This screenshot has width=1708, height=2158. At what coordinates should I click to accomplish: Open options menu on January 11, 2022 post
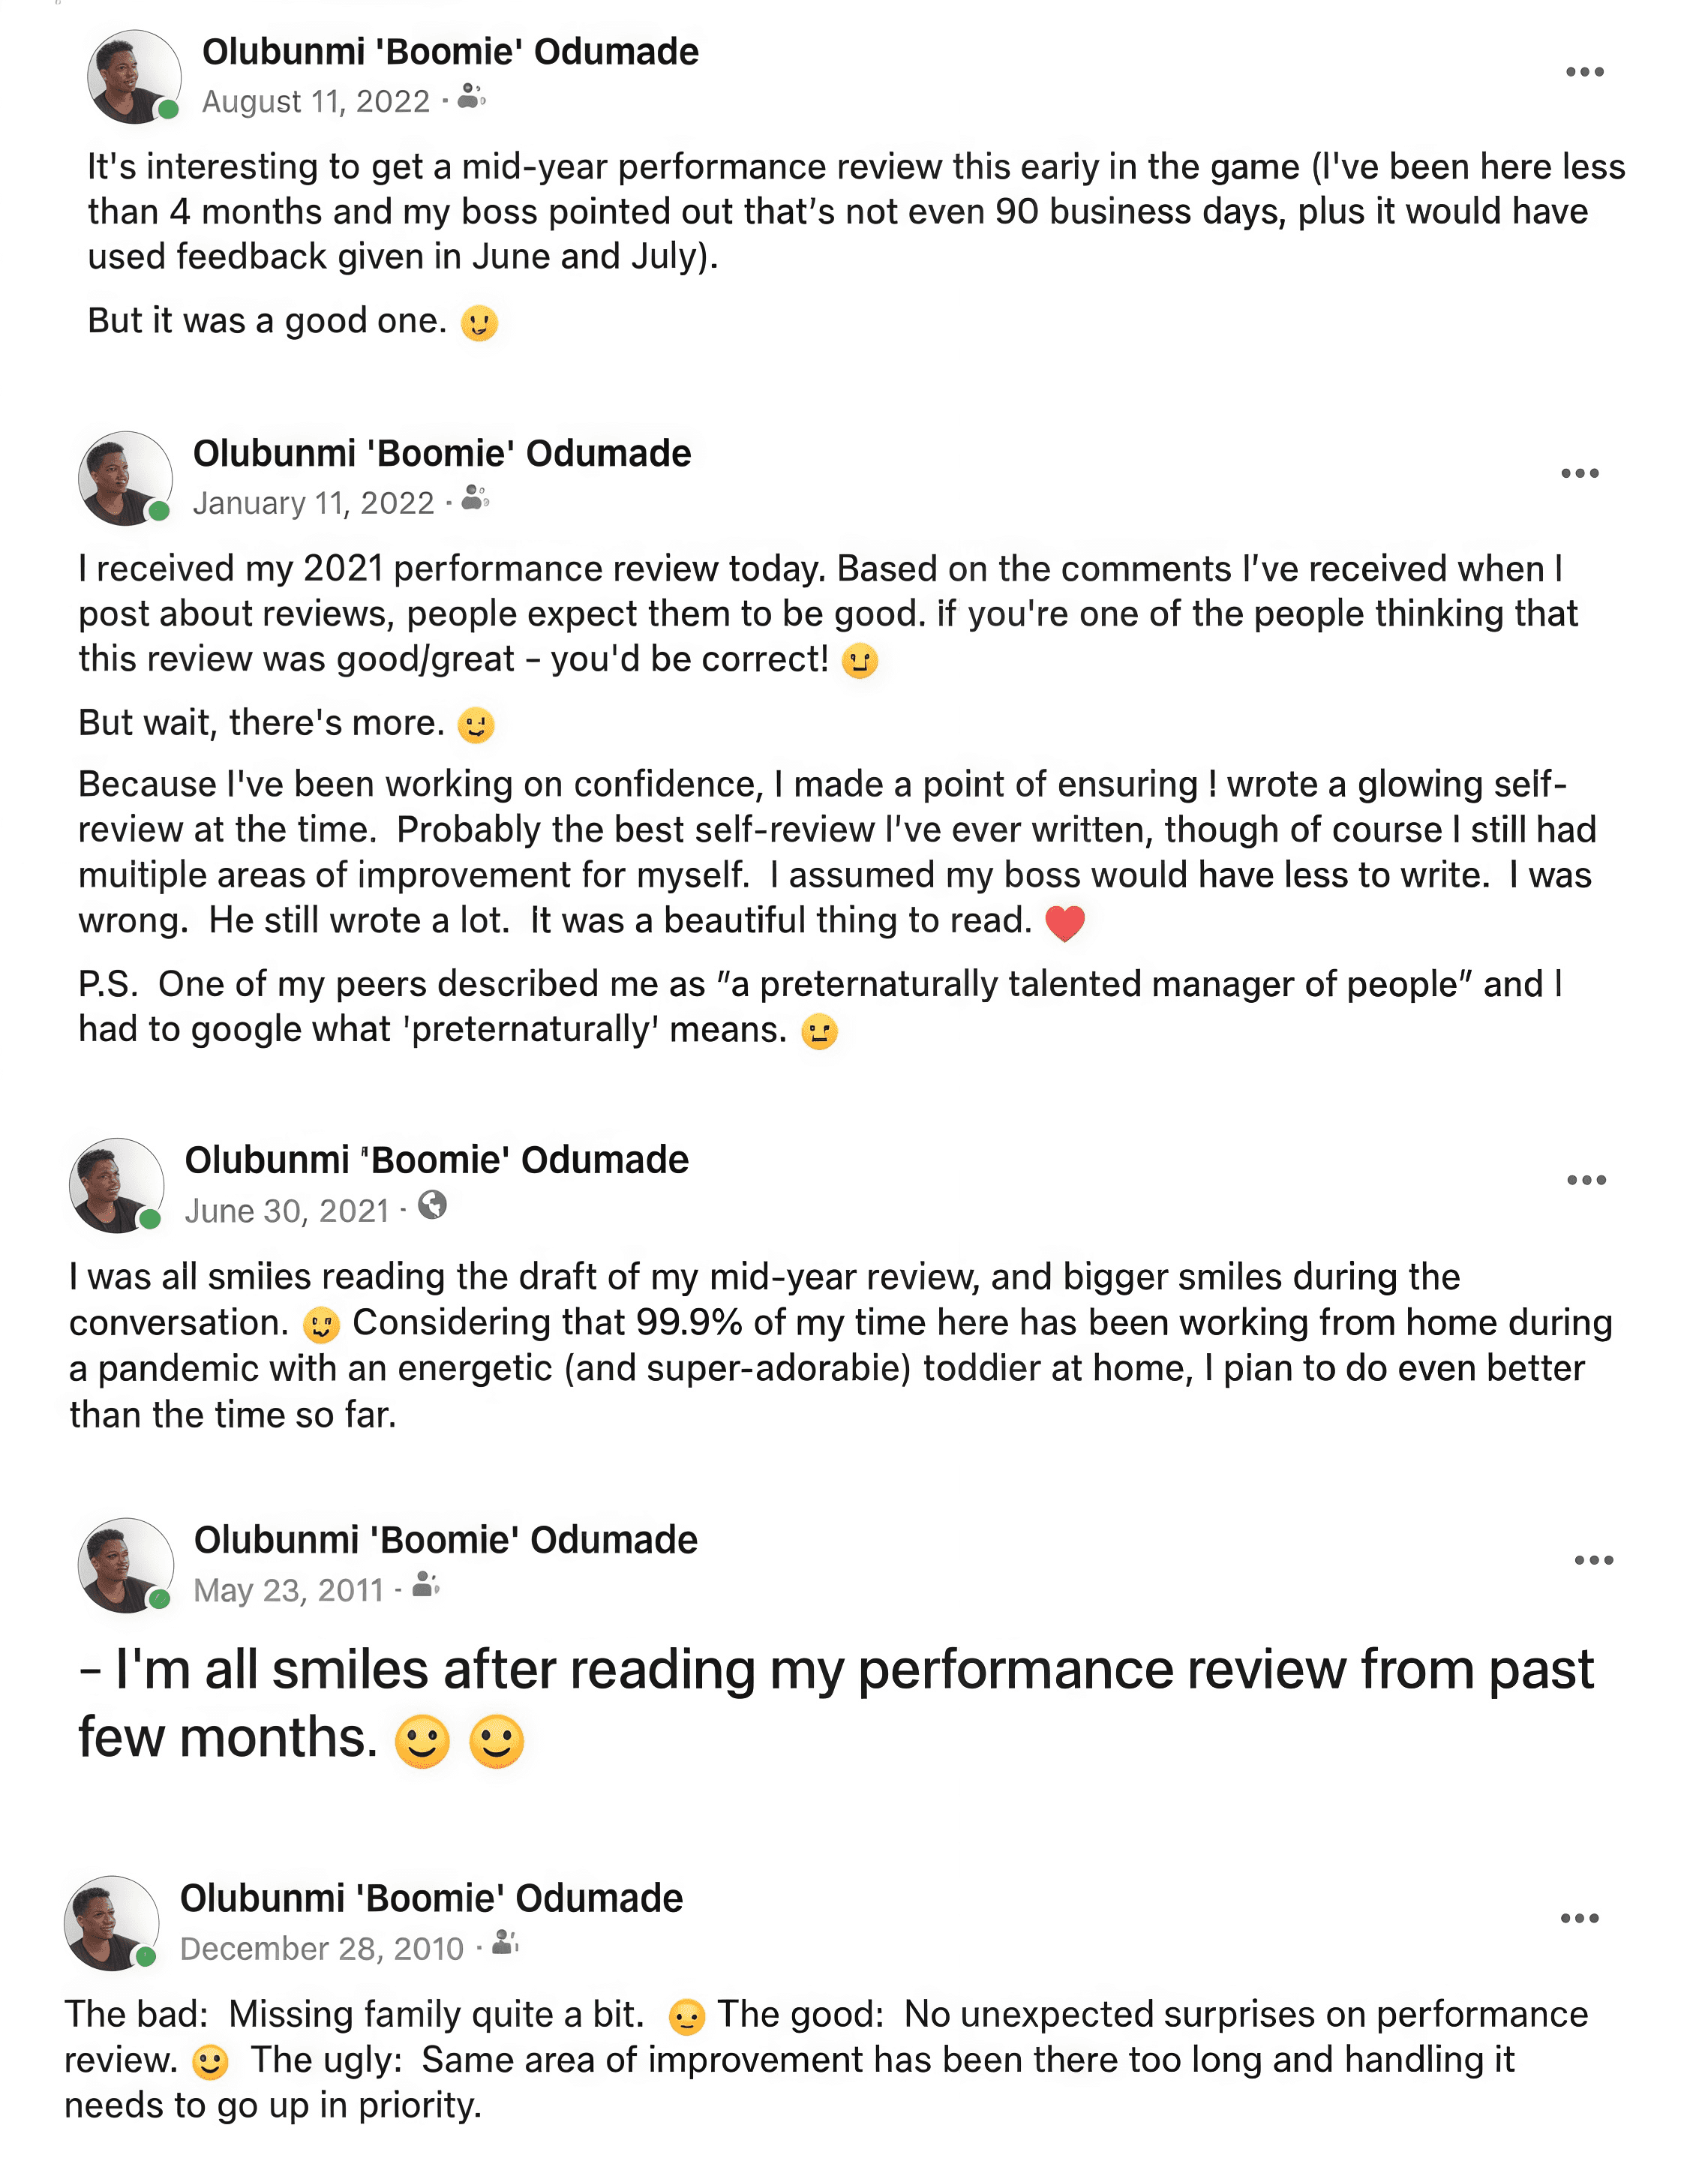[1580, 473]
